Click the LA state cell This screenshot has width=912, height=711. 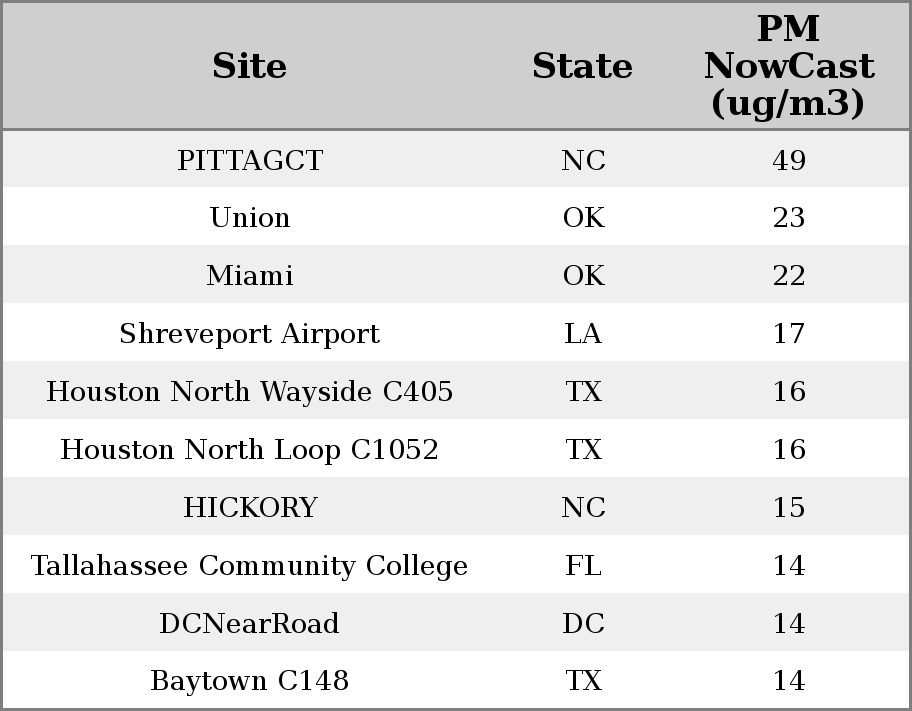click(x=582, y=334)
